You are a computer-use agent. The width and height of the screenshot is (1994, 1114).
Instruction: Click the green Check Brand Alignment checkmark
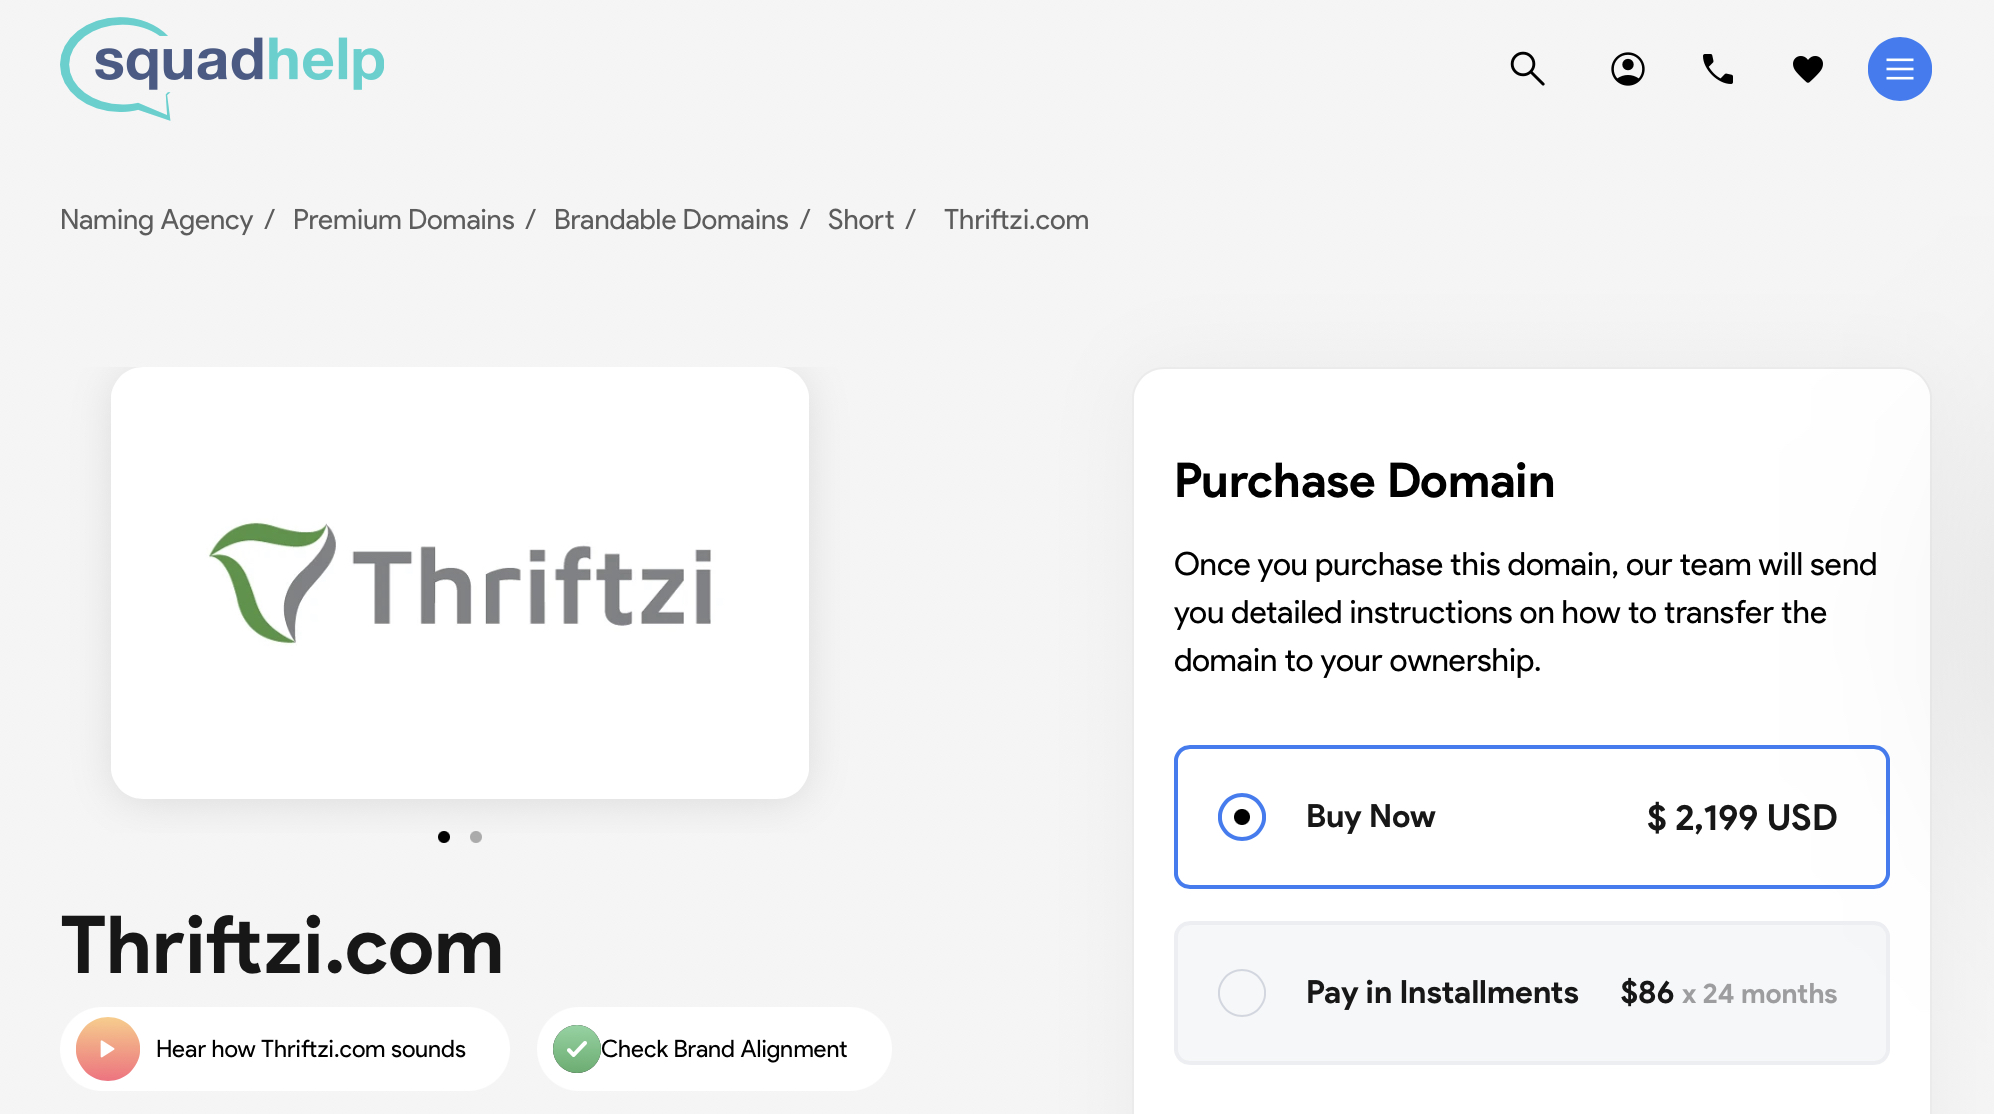576,1048
